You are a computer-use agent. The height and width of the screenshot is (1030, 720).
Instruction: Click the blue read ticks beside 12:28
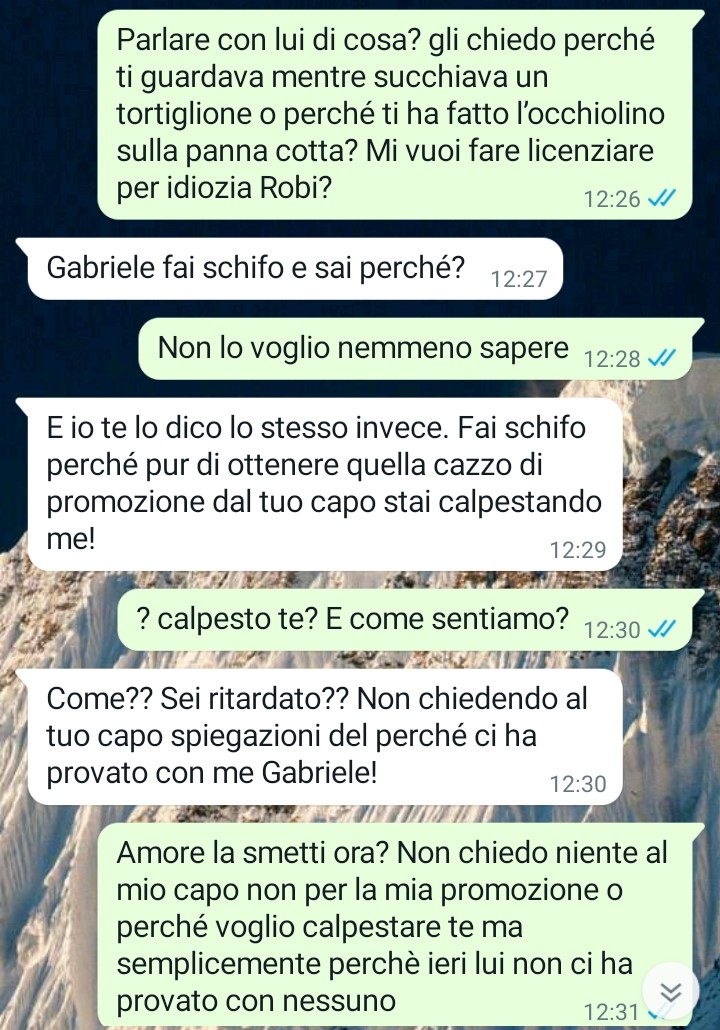click(661, 358)
